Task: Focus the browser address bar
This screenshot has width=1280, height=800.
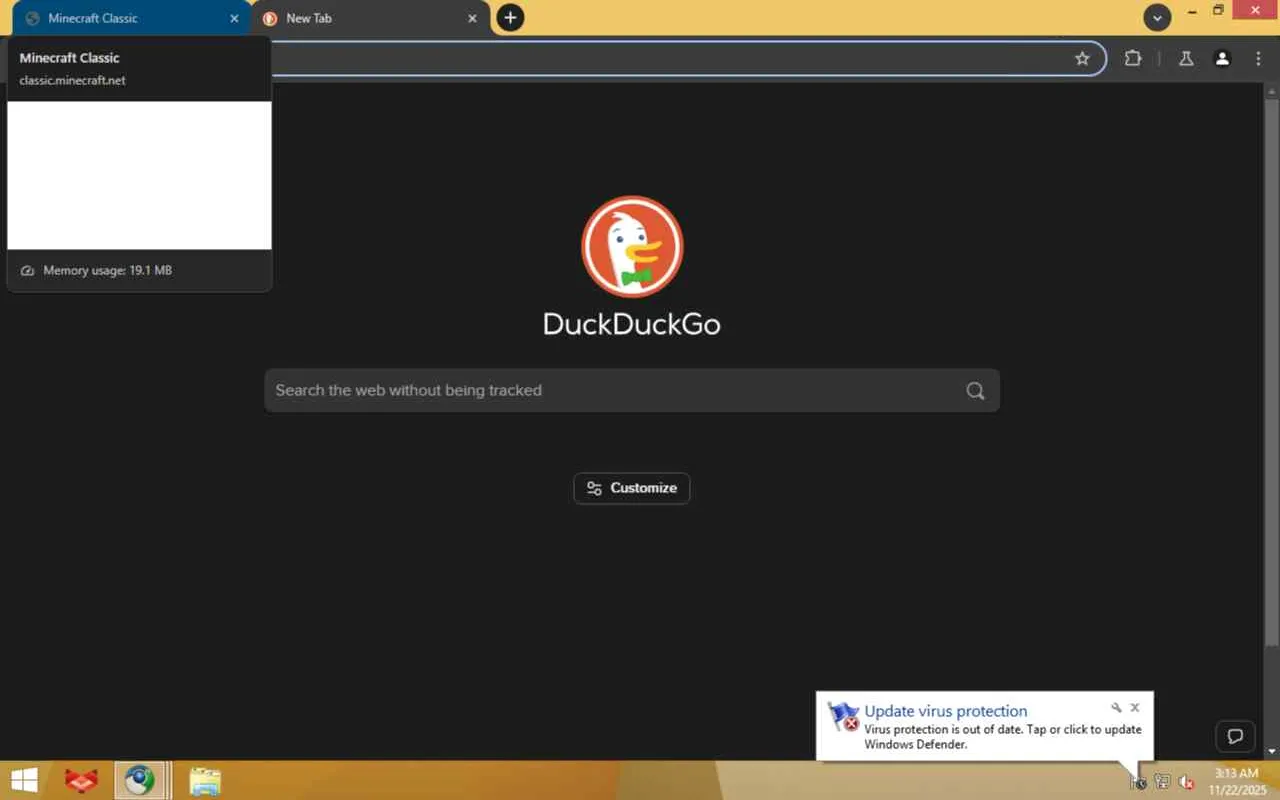Action: [x=670, y=59]
